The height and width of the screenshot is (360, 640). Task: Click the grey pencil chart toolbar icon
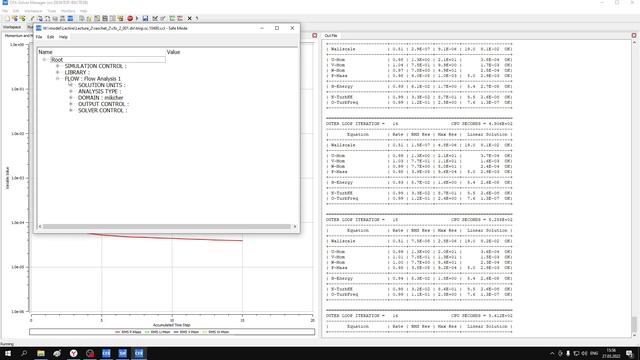[162, 18]
